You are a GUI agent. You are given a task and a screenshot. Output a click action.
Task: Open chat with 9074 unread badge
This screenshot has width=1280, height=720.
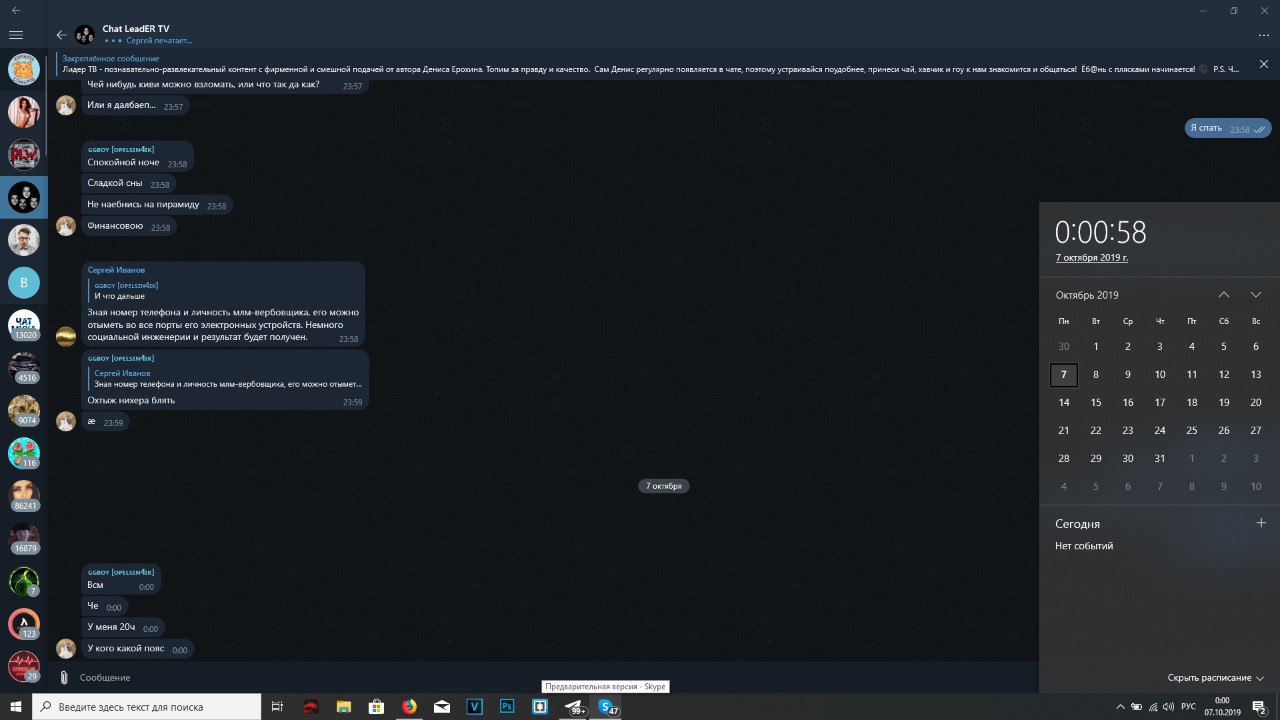click(x=24, y=411)
